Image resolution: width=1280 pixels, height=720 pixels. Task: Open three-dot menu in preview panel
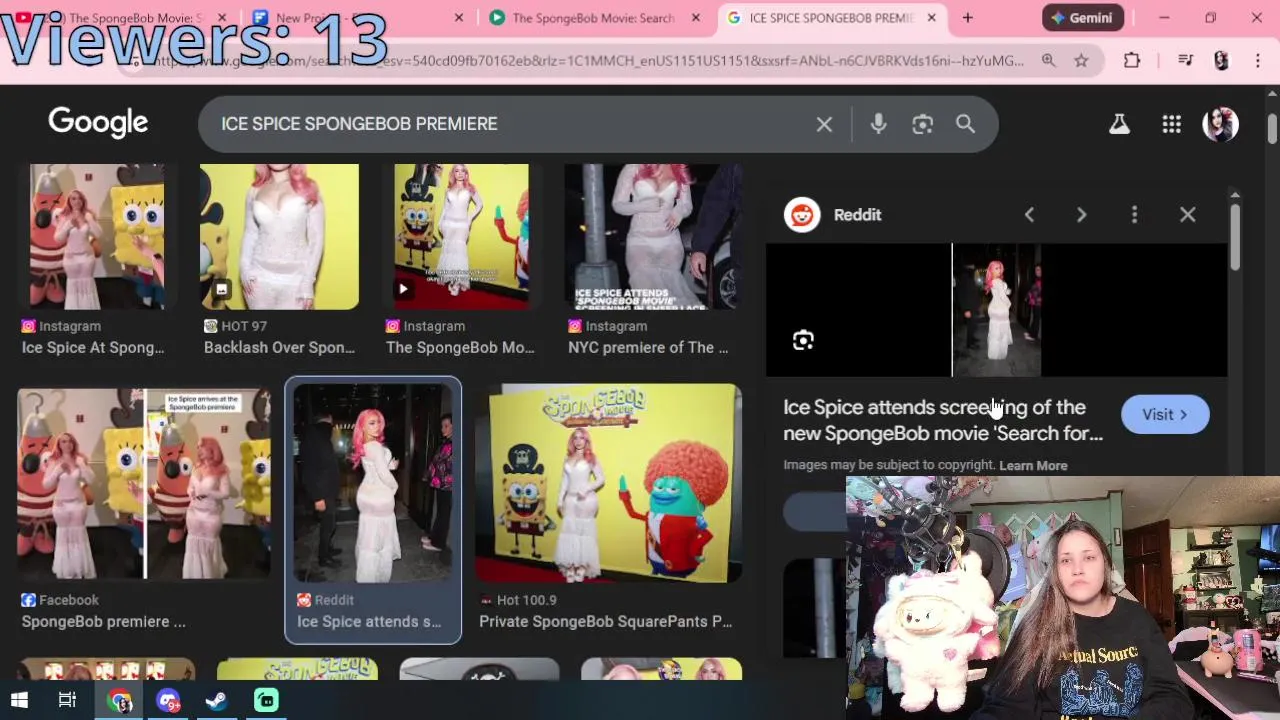(x=1134, y=214)
